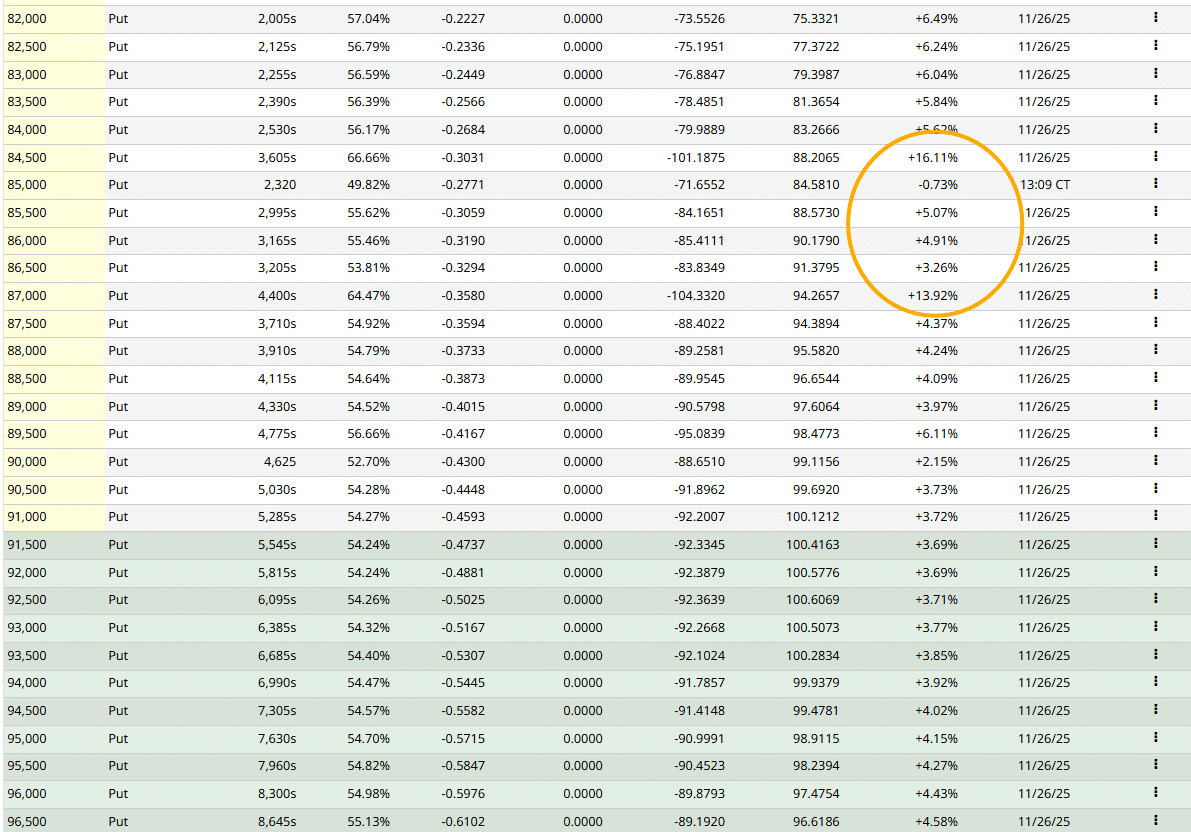The image size is (1191, 832).
Task: Click the -0.73% change value
Action: 937,185
